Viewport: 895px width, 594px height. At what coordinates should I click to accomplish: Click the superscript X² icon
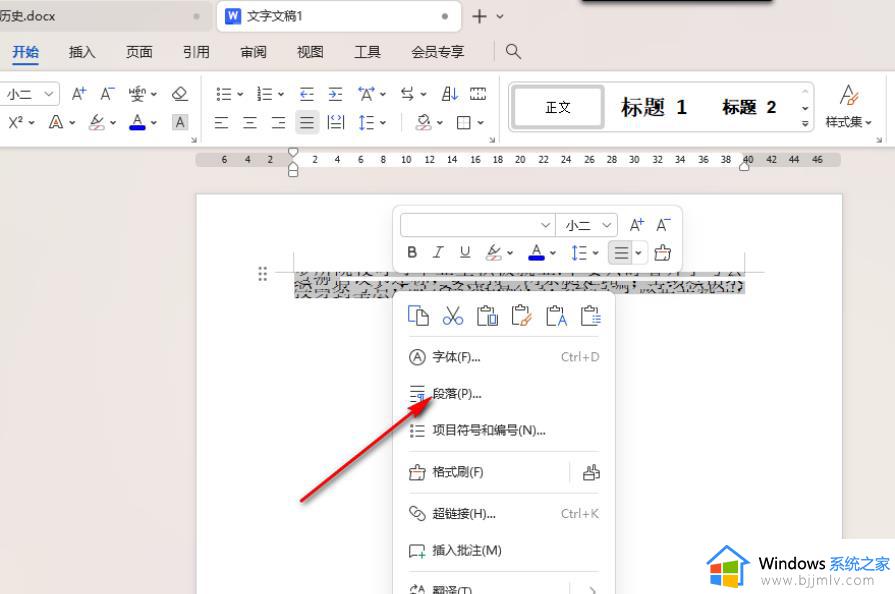coord(16,122)
